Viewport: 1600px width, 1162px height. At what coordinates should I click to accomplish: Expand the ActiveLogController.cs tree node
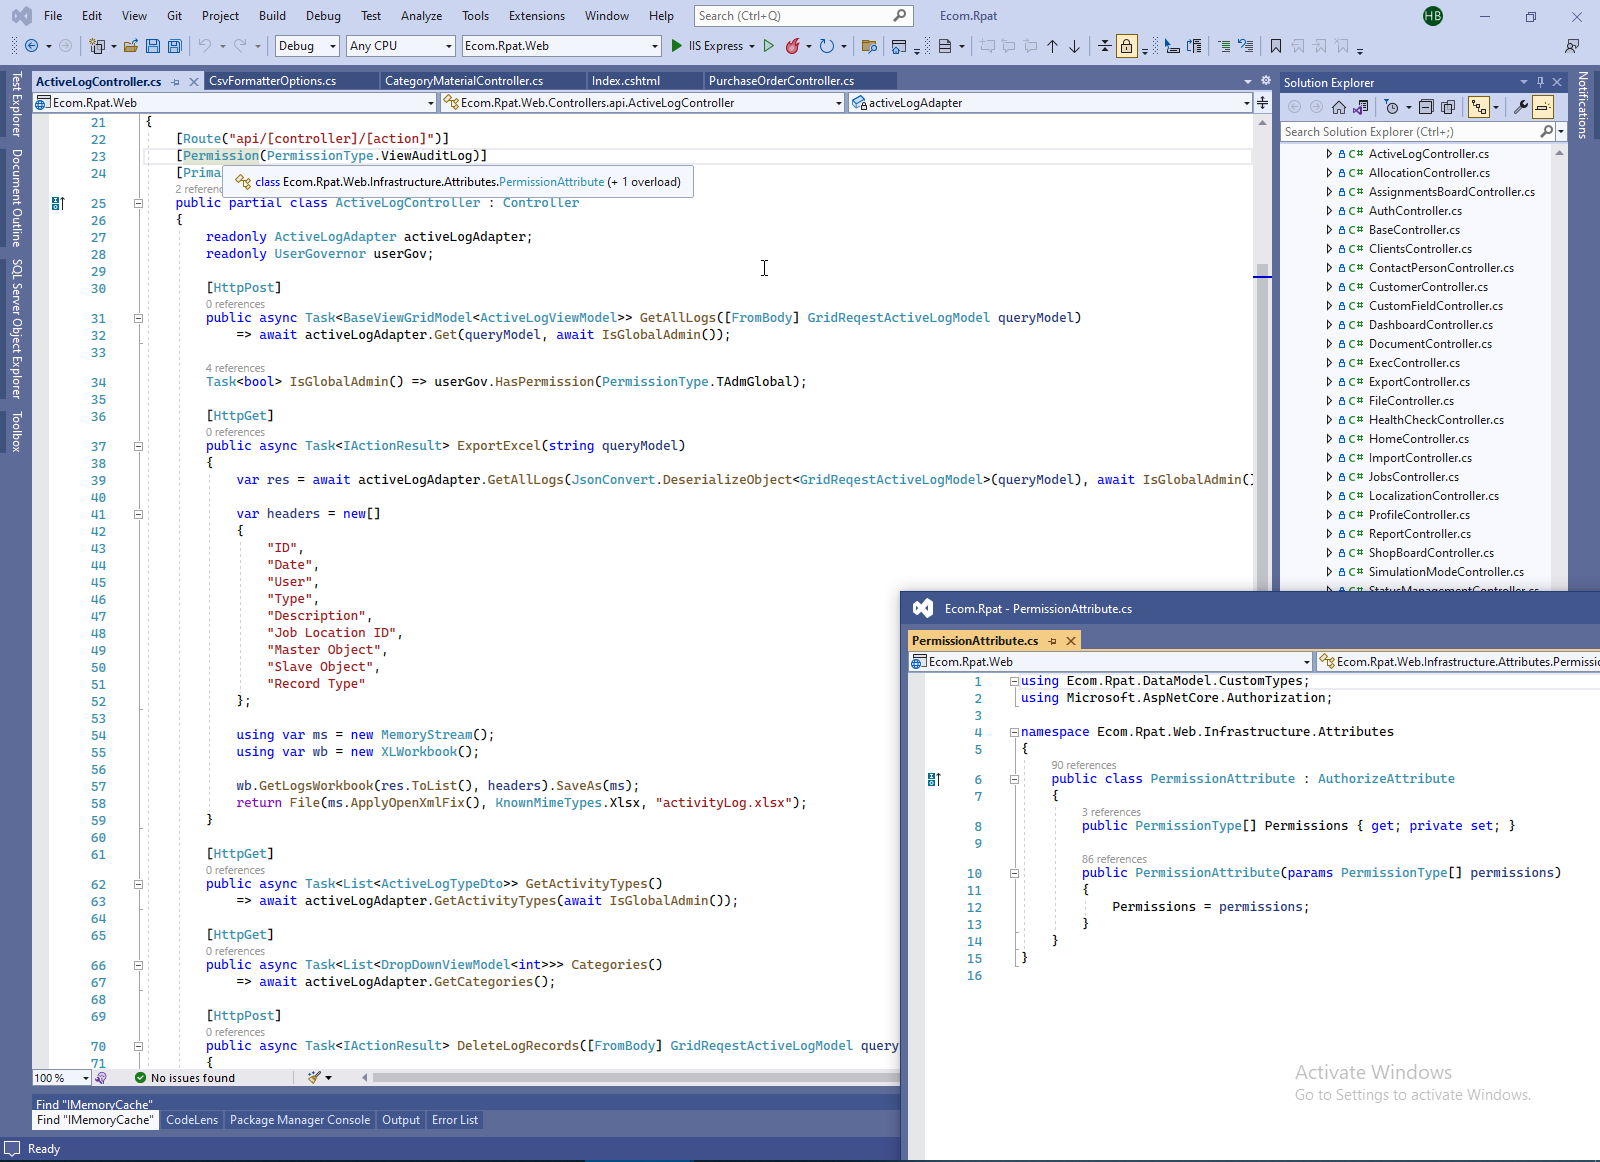pos(1329,154)
